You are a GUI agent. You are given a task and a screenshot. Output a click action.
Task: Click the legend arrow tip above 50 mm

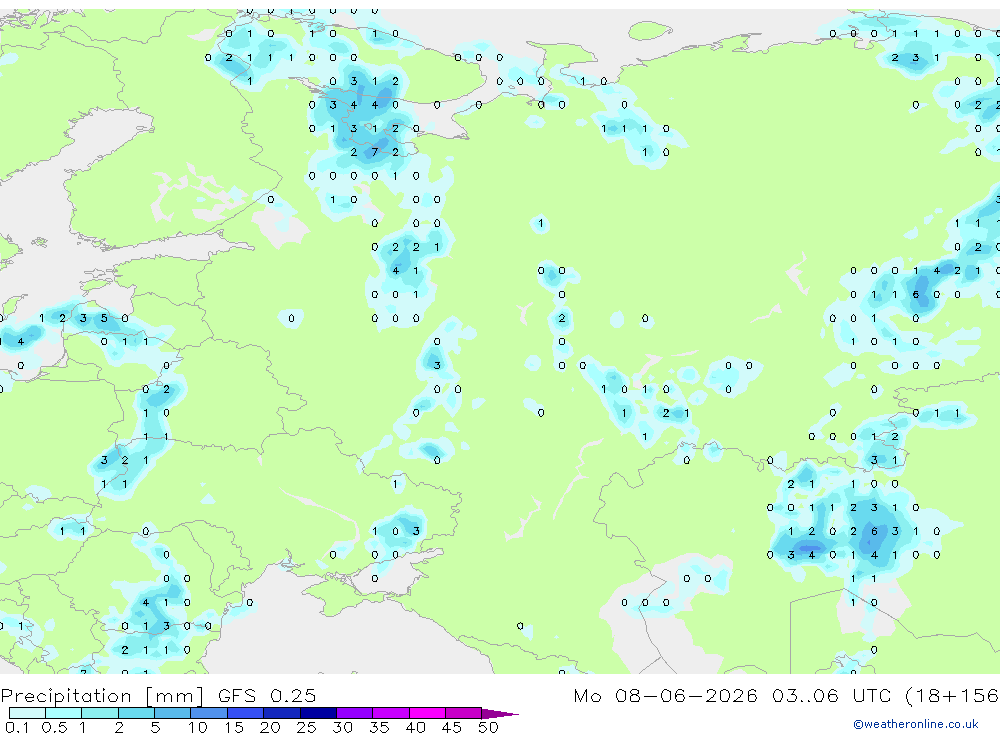coord(500,714)
